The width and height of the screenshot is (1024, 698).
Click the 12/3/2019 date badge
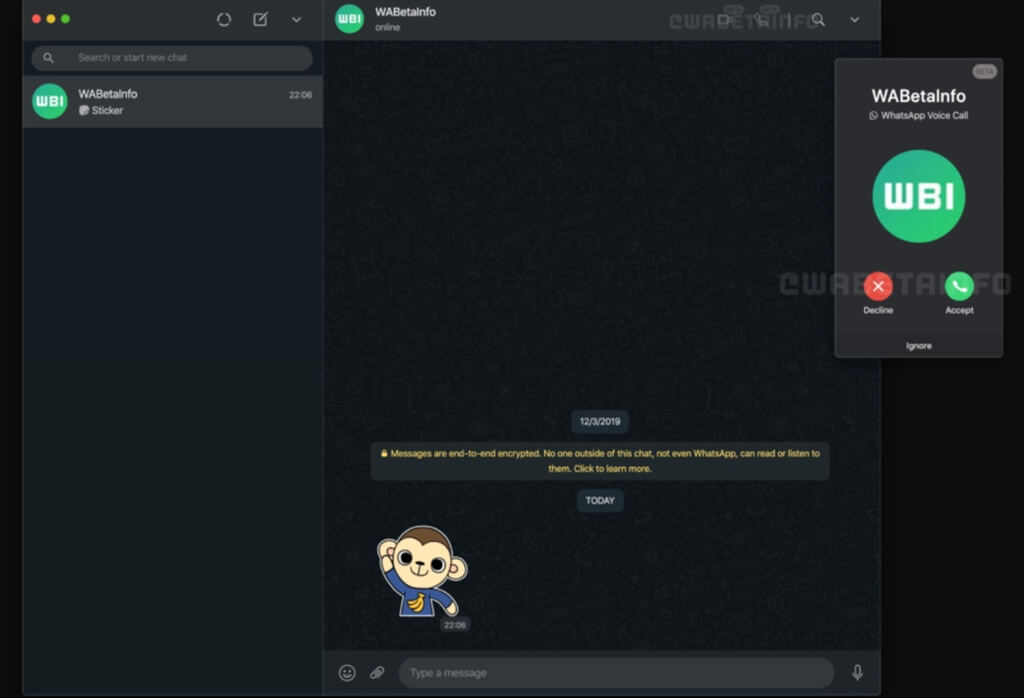pos(600,421)
